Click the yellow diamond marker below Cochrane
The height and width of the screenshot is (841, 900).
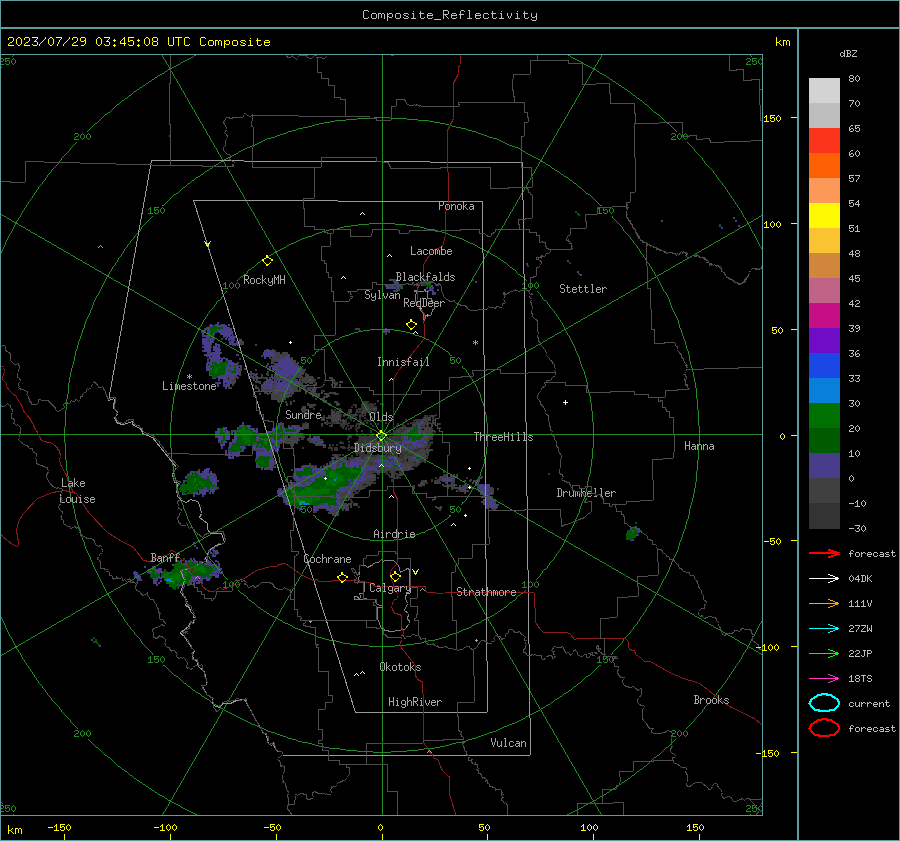[342, 577]
